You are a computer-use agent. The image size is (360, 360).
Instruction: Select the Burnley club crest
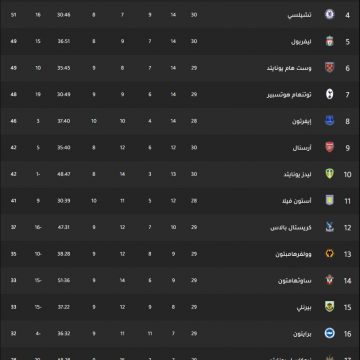click(x=329, y=307)
